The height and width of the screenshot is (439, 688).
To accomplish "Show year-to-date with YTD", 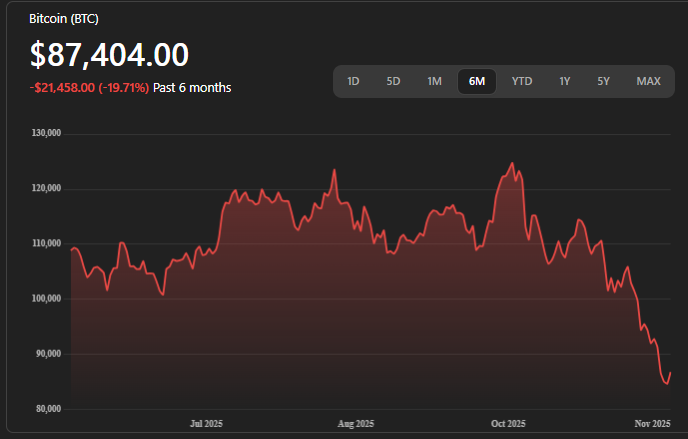I will (522, 81).
